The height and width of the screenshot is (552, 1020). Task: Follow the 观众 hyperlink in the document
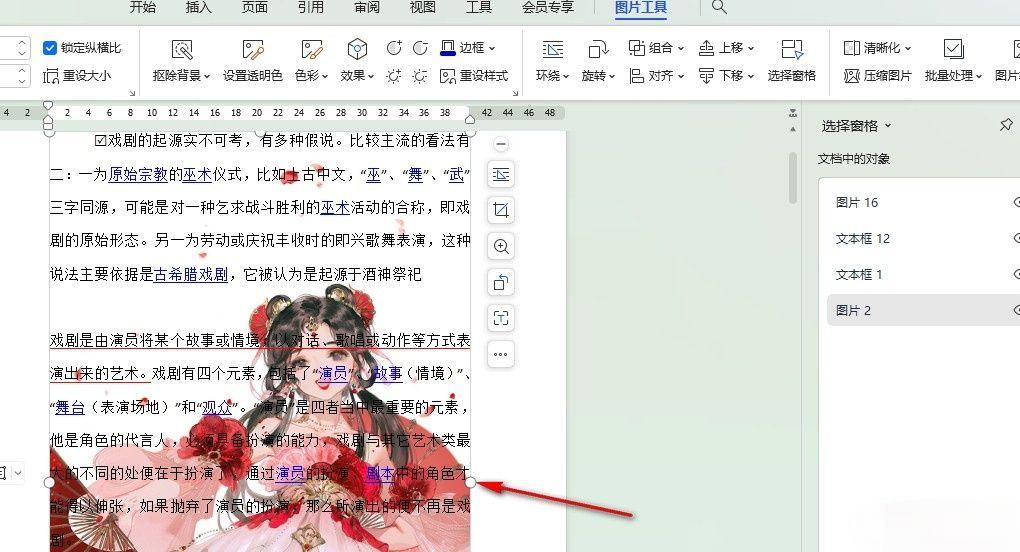point(217,408)
